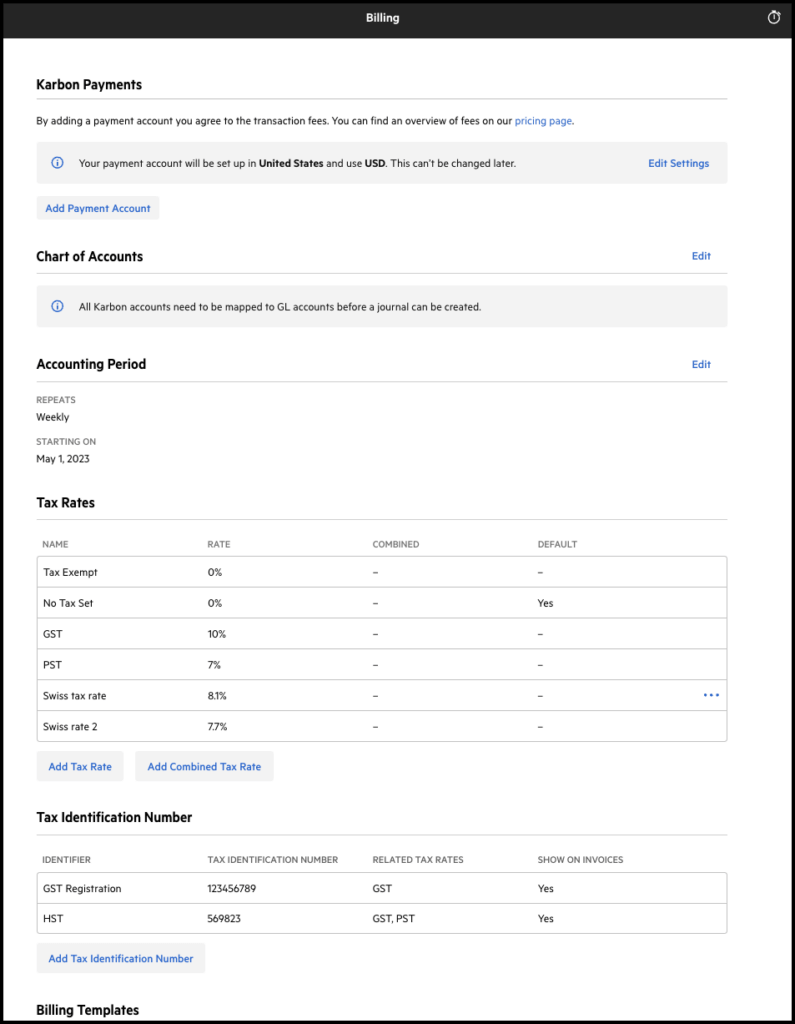Open the three-dot menu for Swiss tax rate

pyautogui.click(x=711, y=695)
